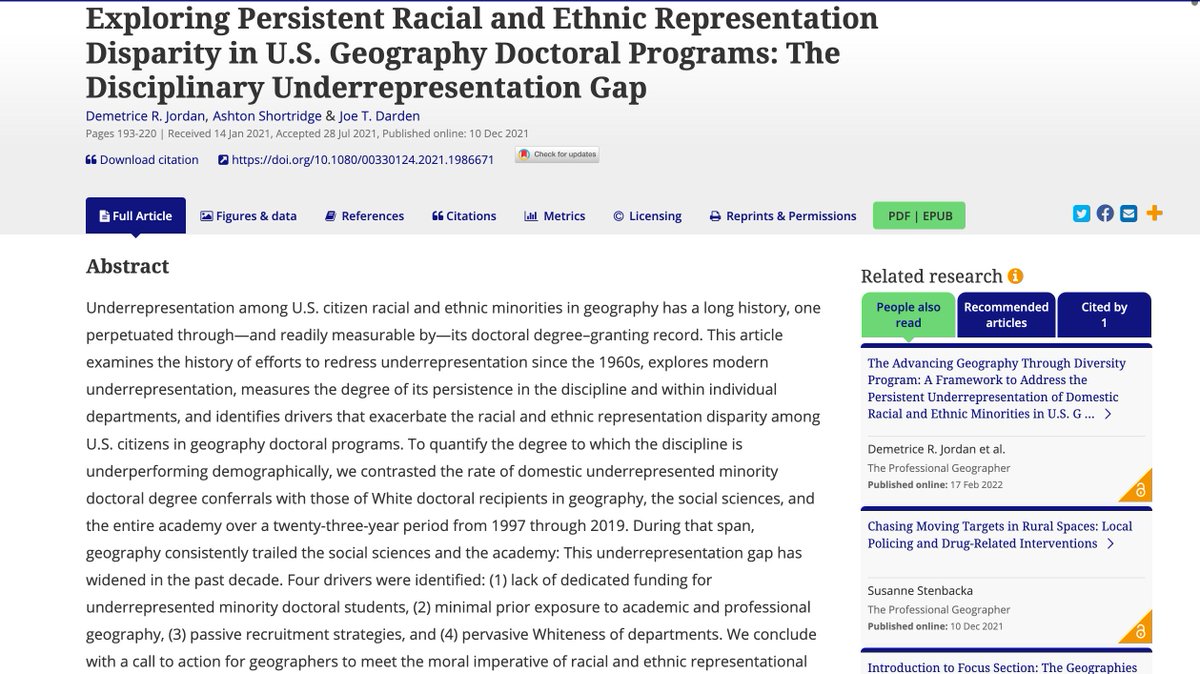Screen dimensions: 1200x674
Task: Share article on Twitter
Action: tap(1081, 213)
